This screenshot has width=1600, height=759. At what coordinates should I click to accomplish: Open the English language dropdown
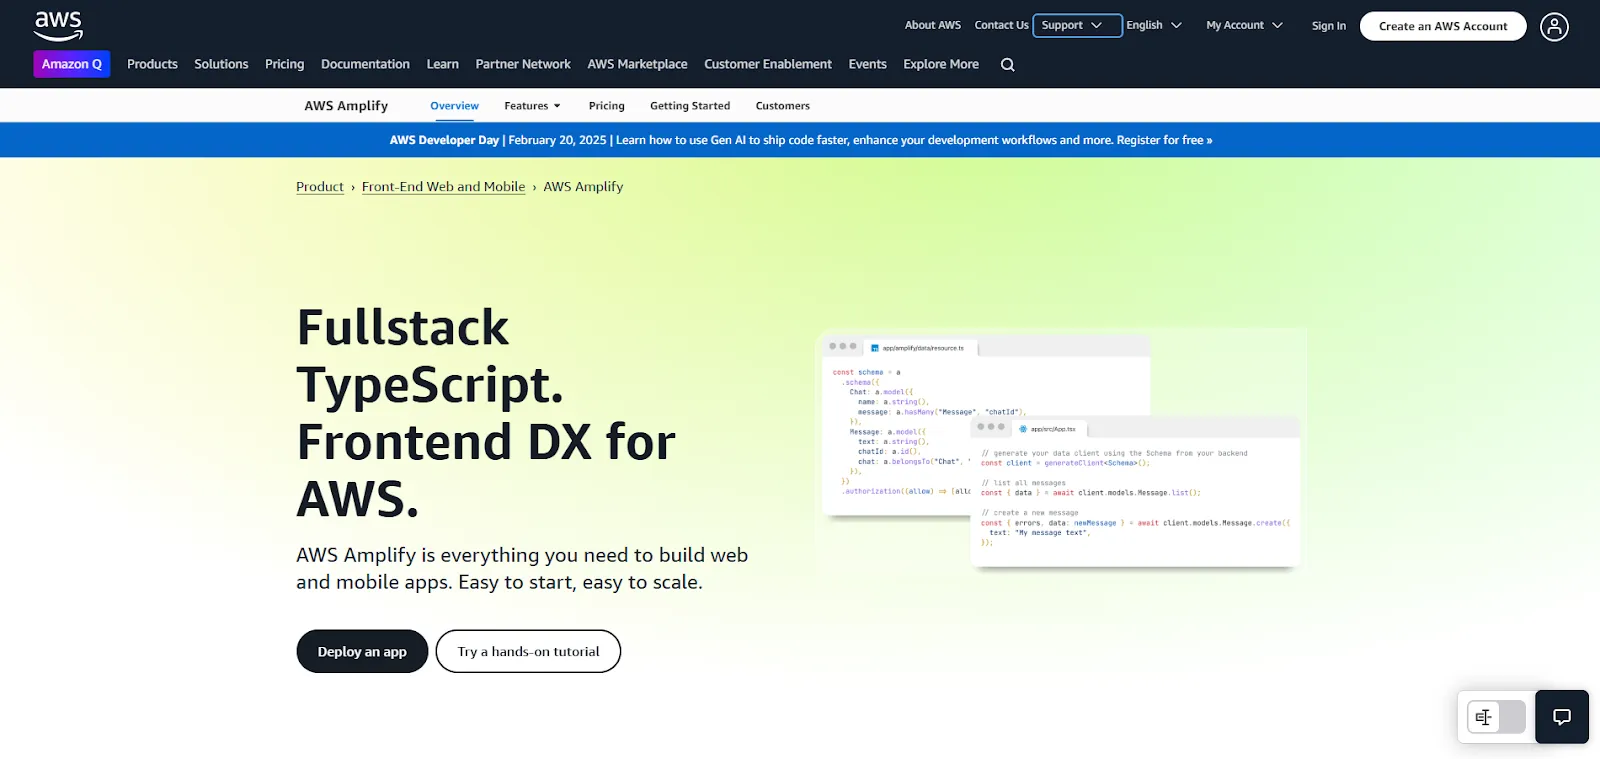click(1154, 25)
